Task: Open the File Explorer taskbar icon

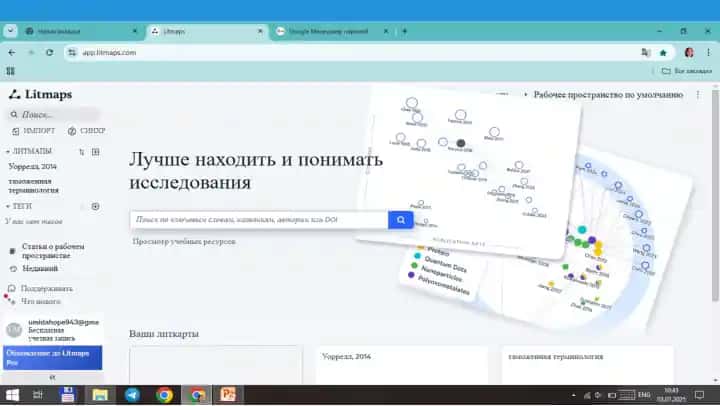Action: click(100, 395)
